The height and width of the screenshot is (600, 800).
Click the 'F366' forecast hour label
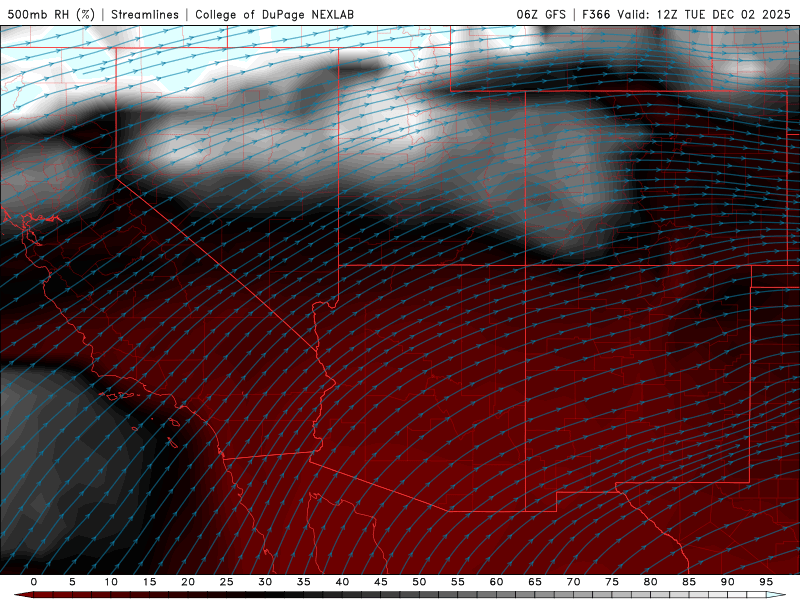point(596,14)
